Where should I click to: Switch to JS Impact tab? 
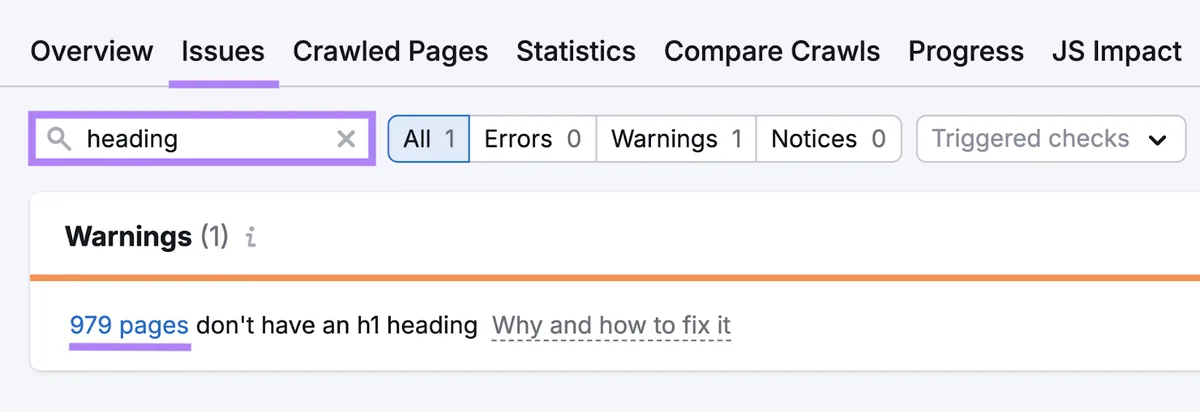[1117, 51]
